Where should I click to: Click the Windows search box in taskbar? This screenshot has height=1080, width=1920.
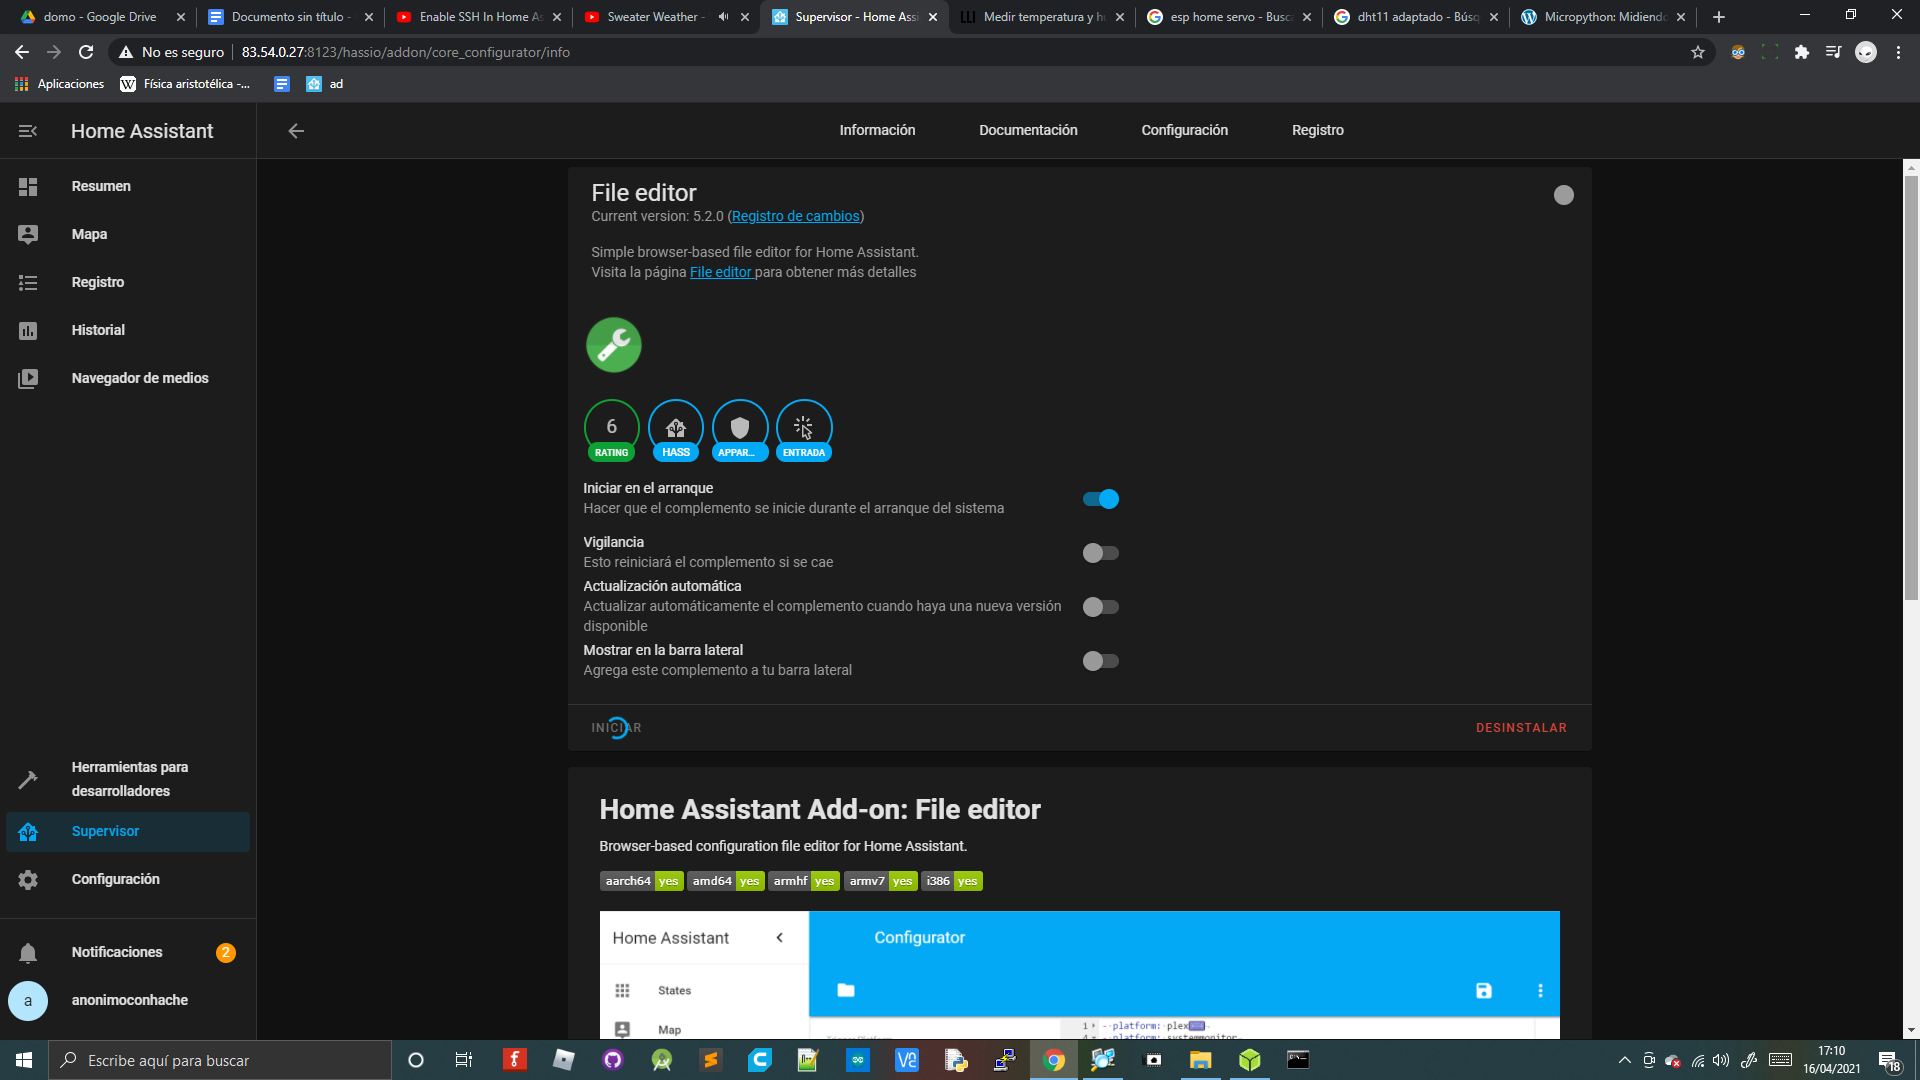pos(220,1060)
